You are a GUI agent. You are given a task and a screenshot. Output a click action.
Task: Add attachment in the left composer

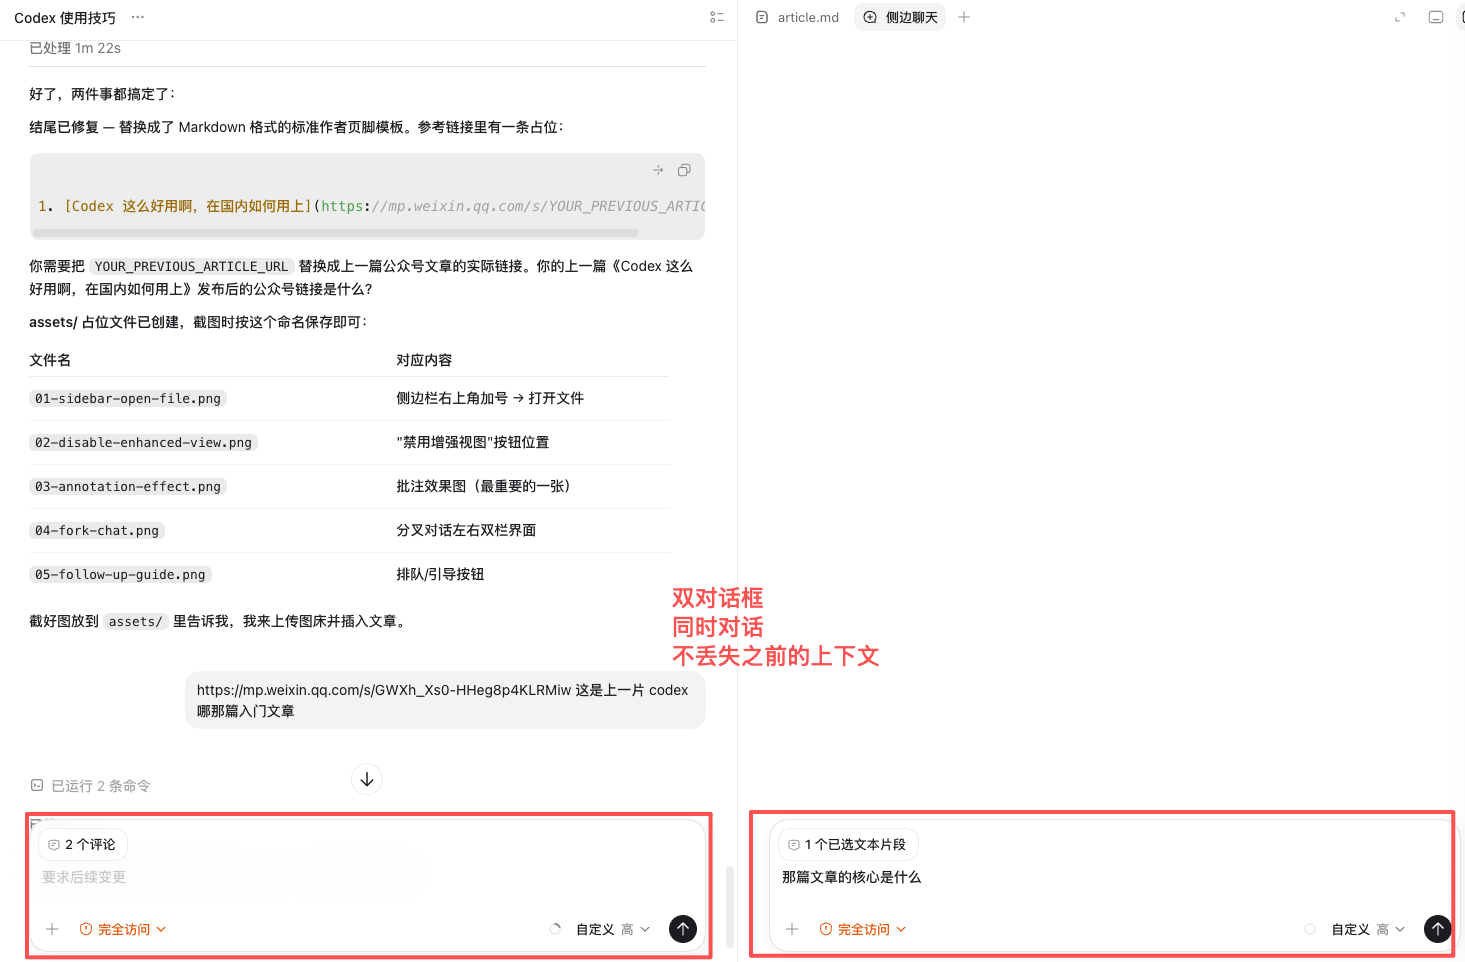tap(52, 929)
